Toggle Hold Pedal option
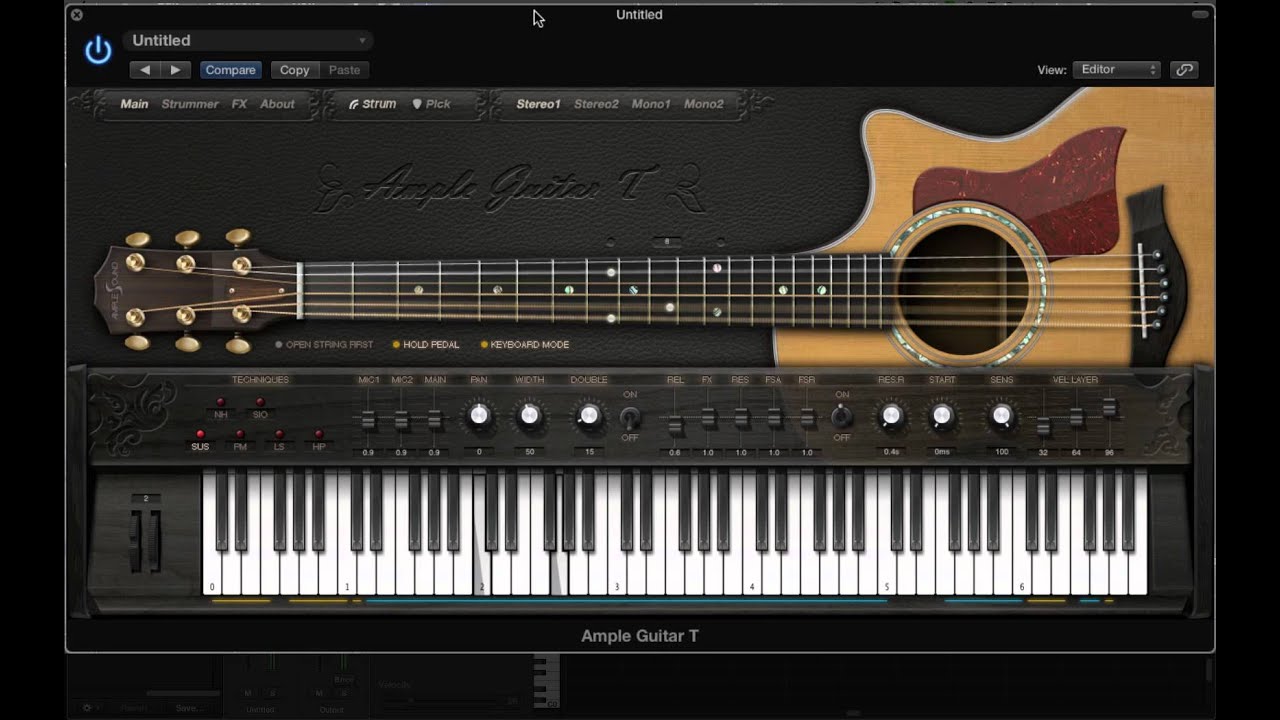Image resolution: width=1280 pixels, height=720 pixels. [x=426, y=345]
